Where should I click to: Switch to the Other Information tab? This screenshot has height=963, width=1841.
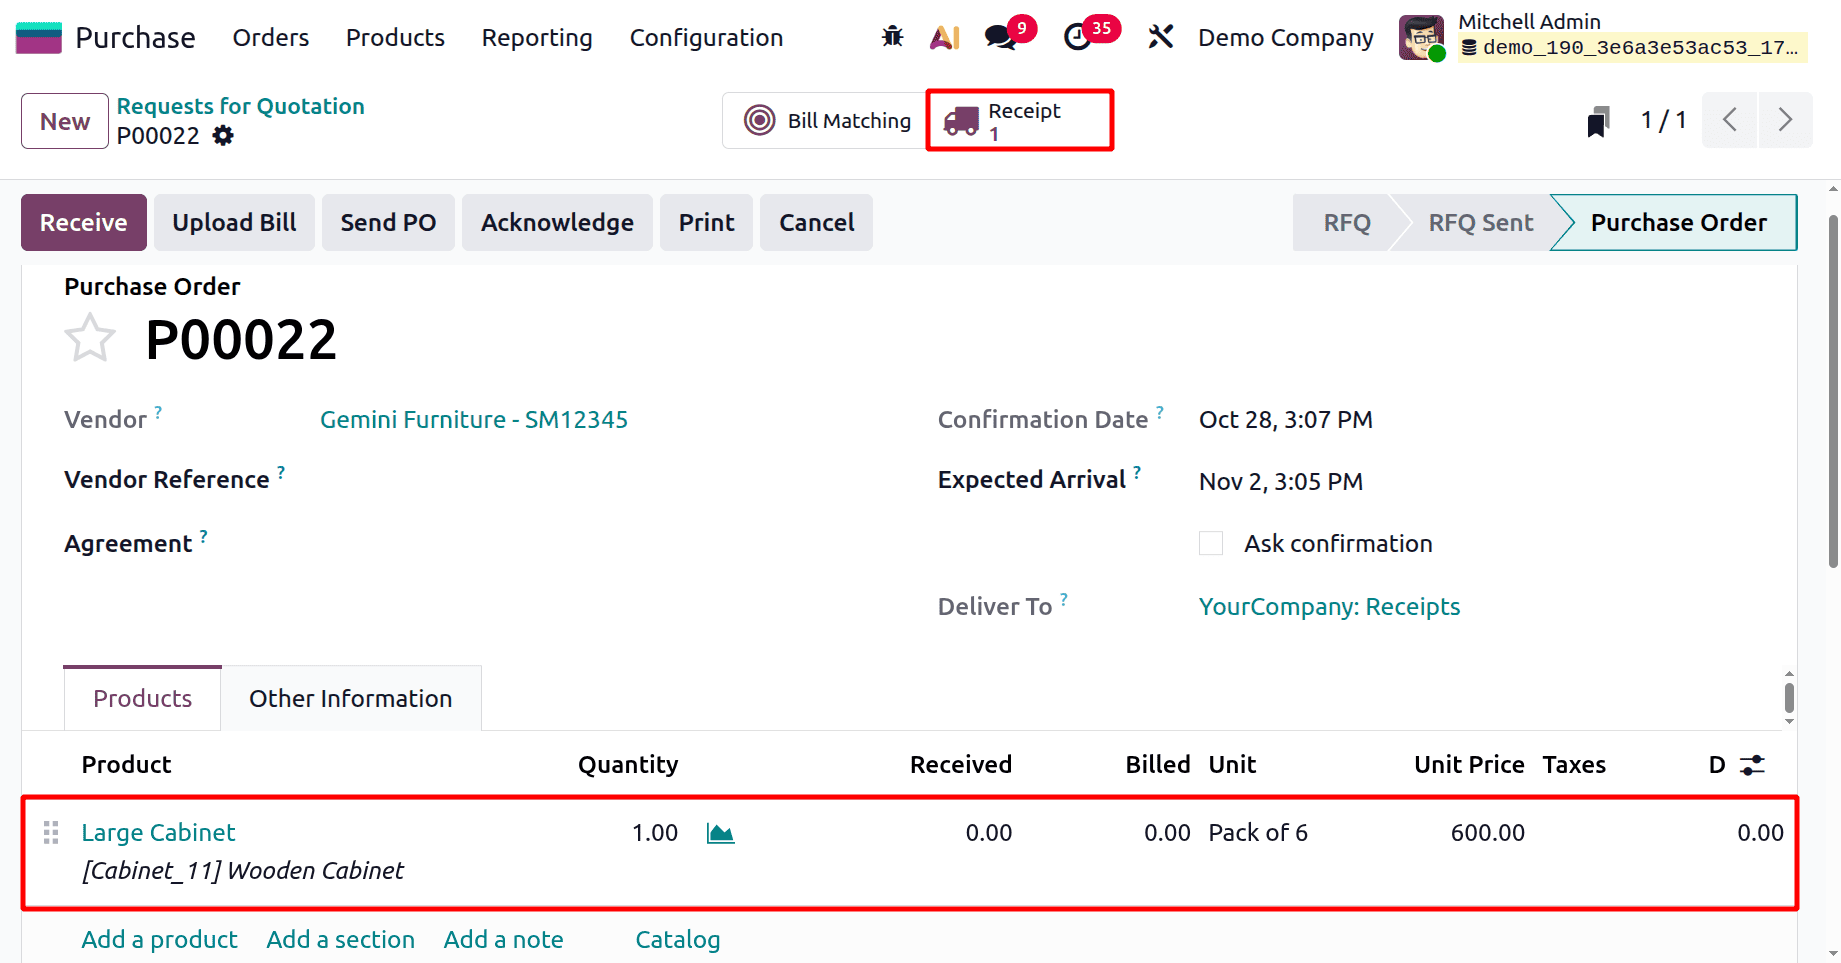[350, 698]
